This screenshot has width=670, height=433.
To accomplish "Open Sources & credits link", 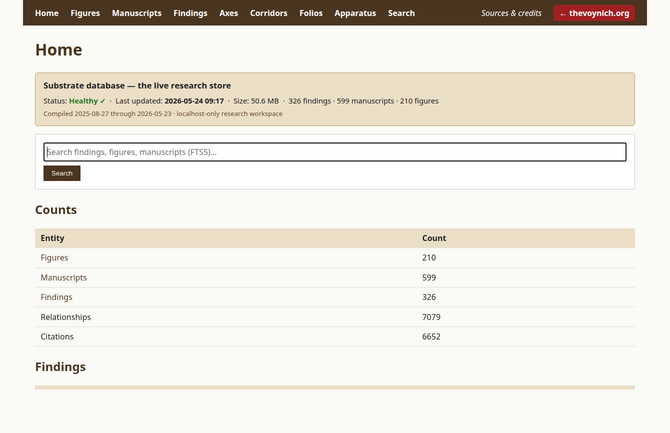I will click(511, 13).
